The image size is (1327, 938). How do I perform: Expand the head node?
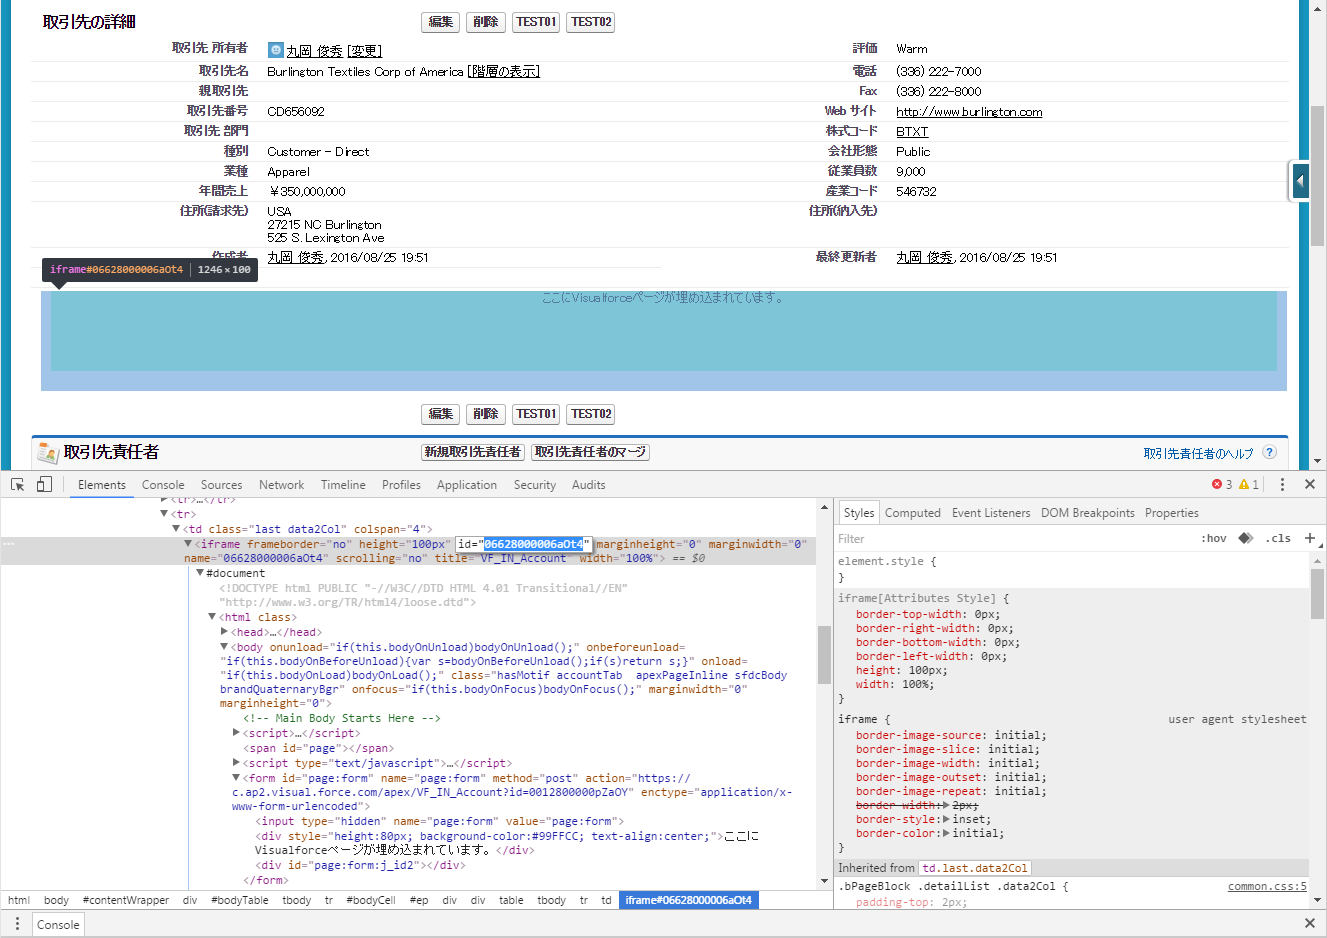tap(224, 632)
